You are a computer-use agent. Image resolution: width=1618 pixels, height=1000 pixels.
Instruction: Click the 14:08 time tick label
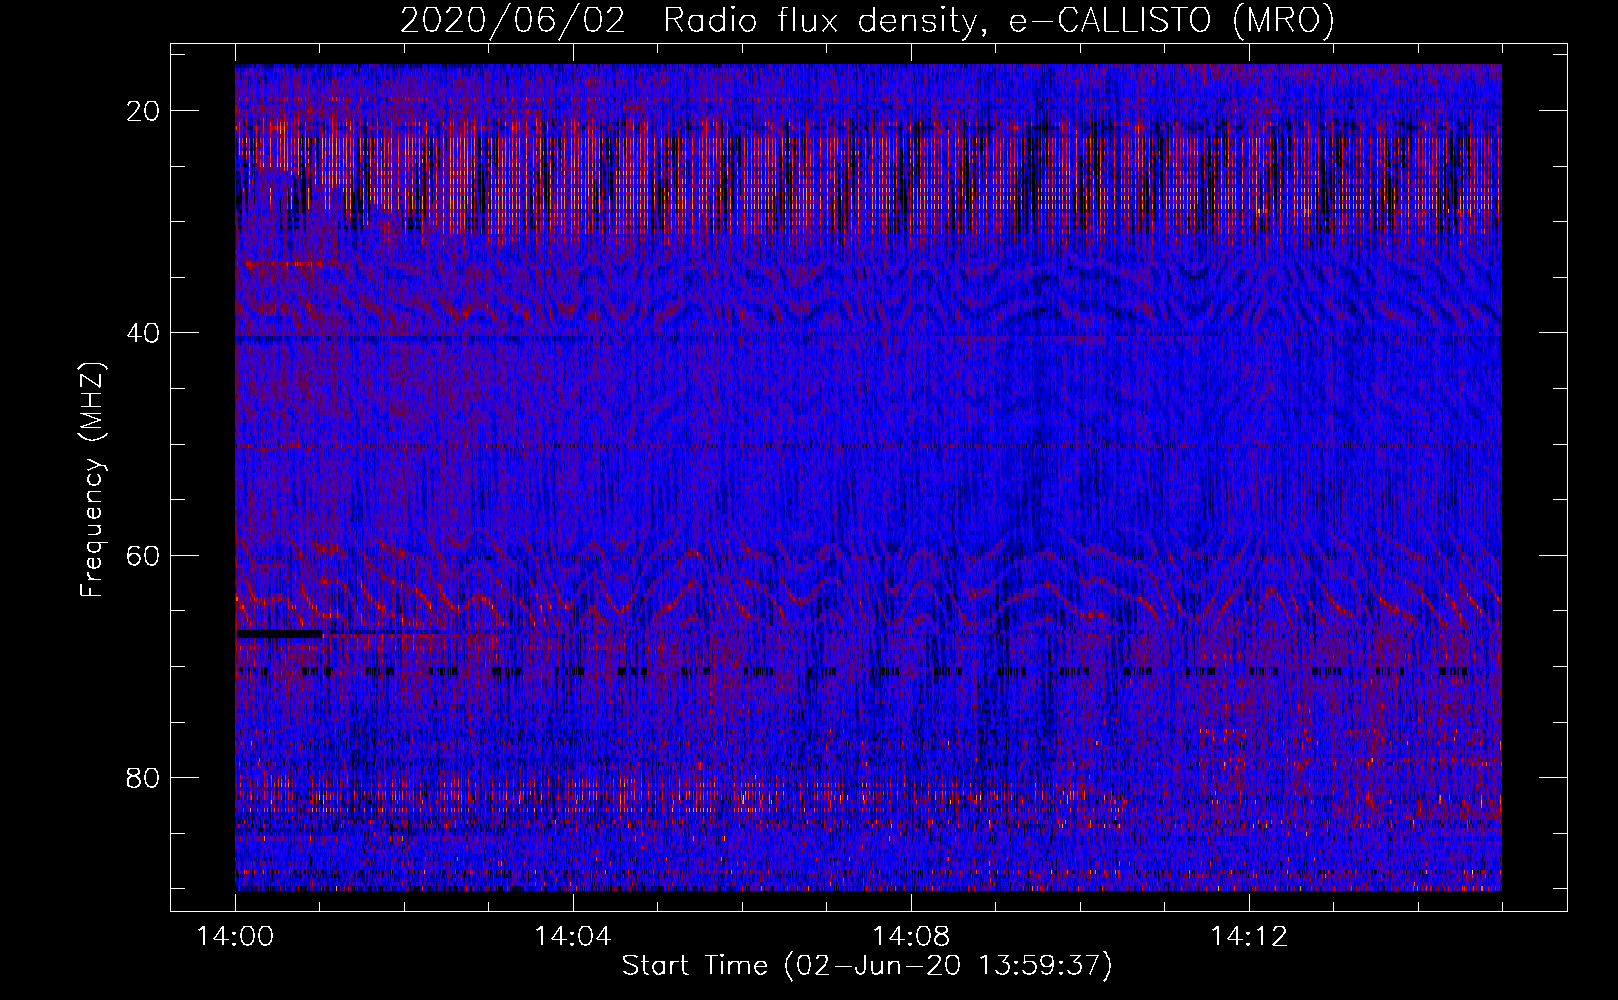[911, 937]
